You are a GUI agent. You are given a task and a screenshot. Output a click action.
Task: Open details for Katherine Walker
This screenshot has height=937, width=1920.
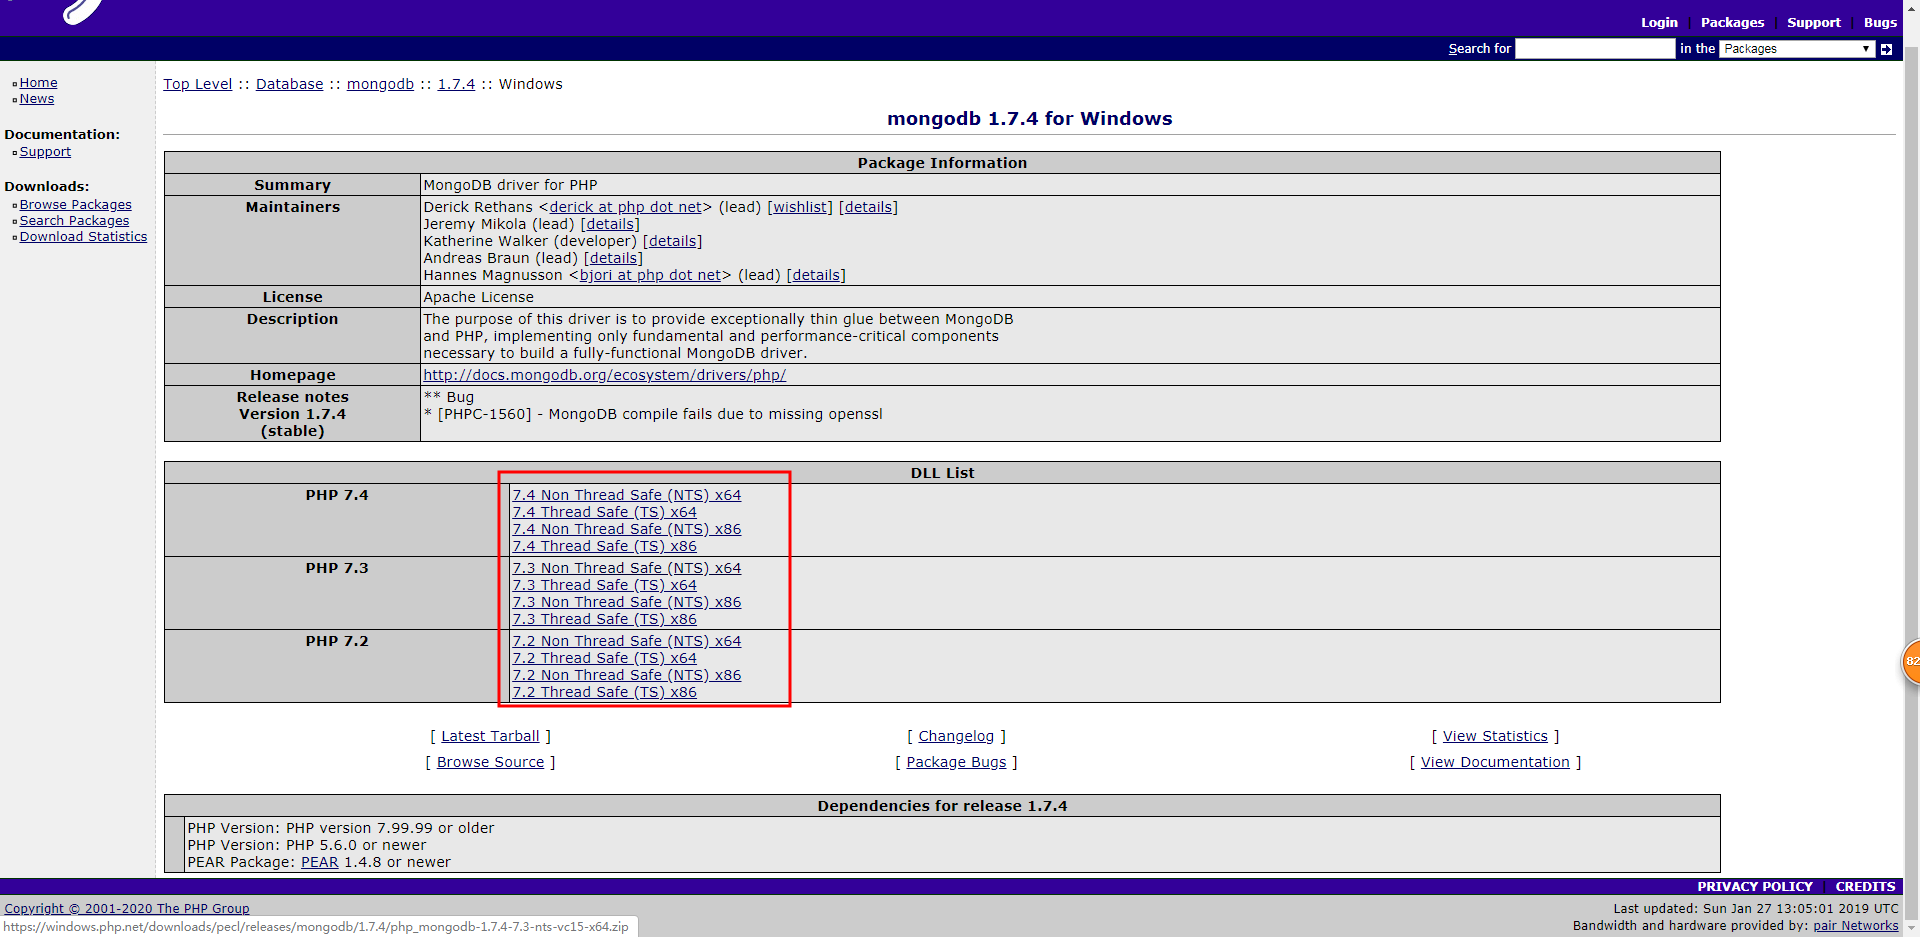[x=672, y=241]
